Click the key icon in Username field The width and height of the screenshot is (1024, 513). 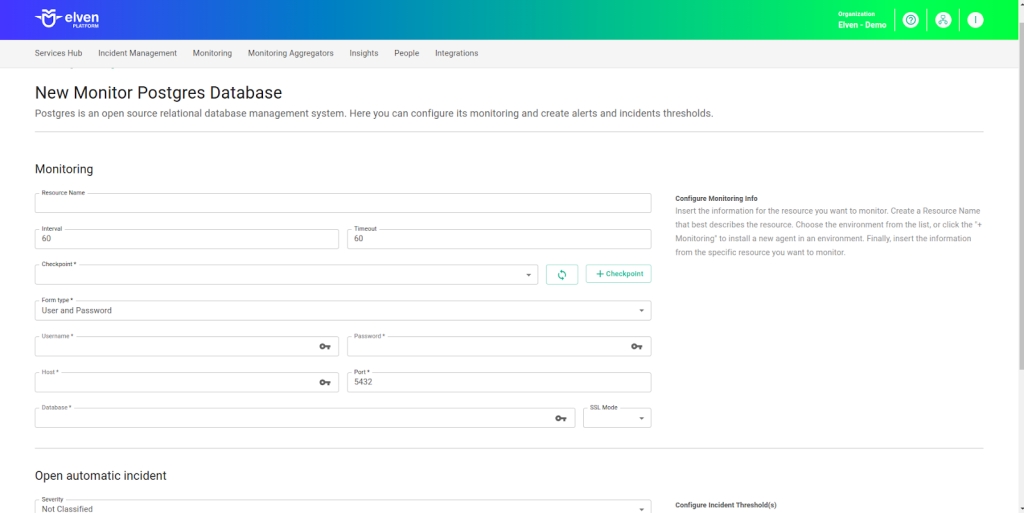tap(325, 346)
